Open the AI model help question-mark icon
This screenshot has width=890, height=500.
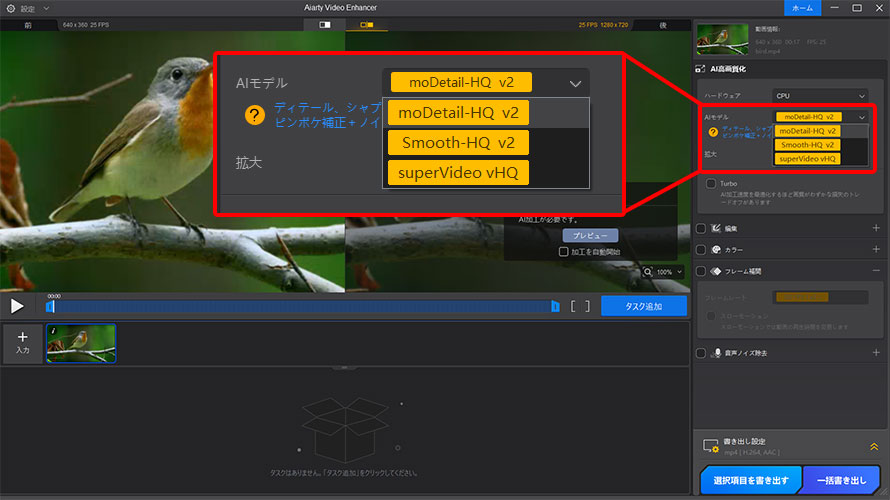click(713, 132)
